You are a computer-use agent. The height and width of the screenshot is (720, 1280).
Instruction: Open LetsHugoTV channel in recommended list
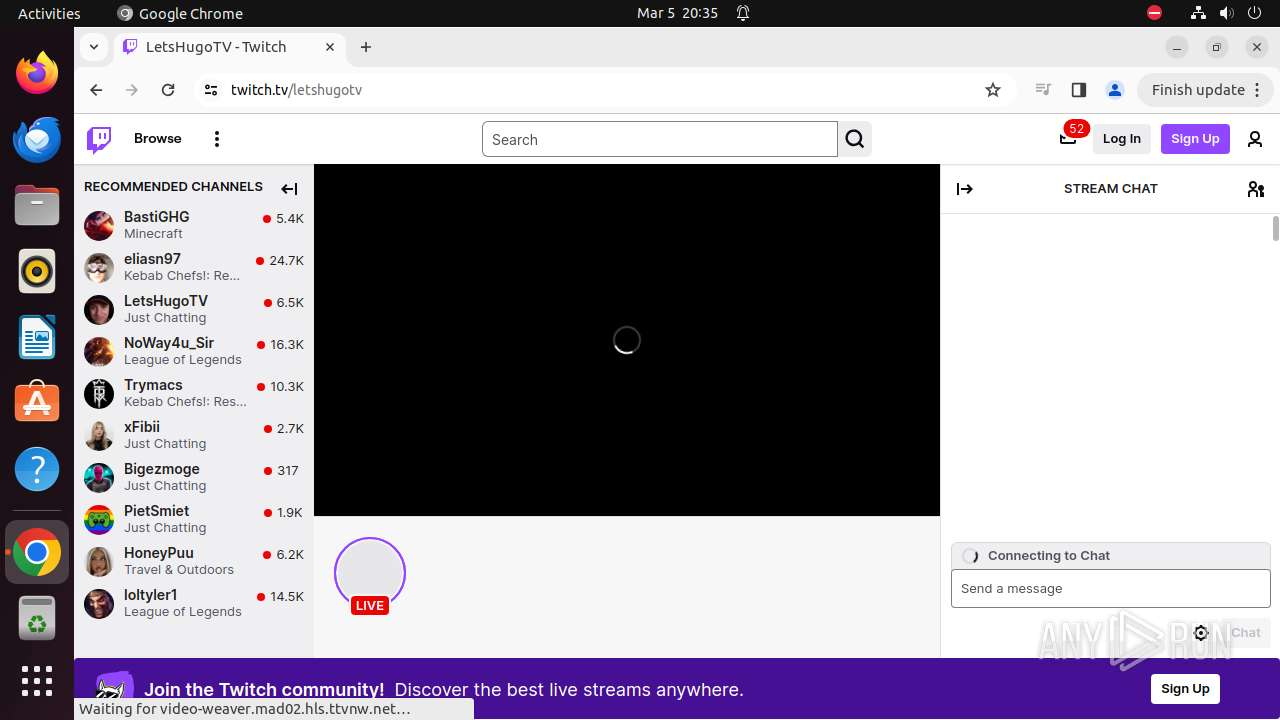tap(194, 309)
